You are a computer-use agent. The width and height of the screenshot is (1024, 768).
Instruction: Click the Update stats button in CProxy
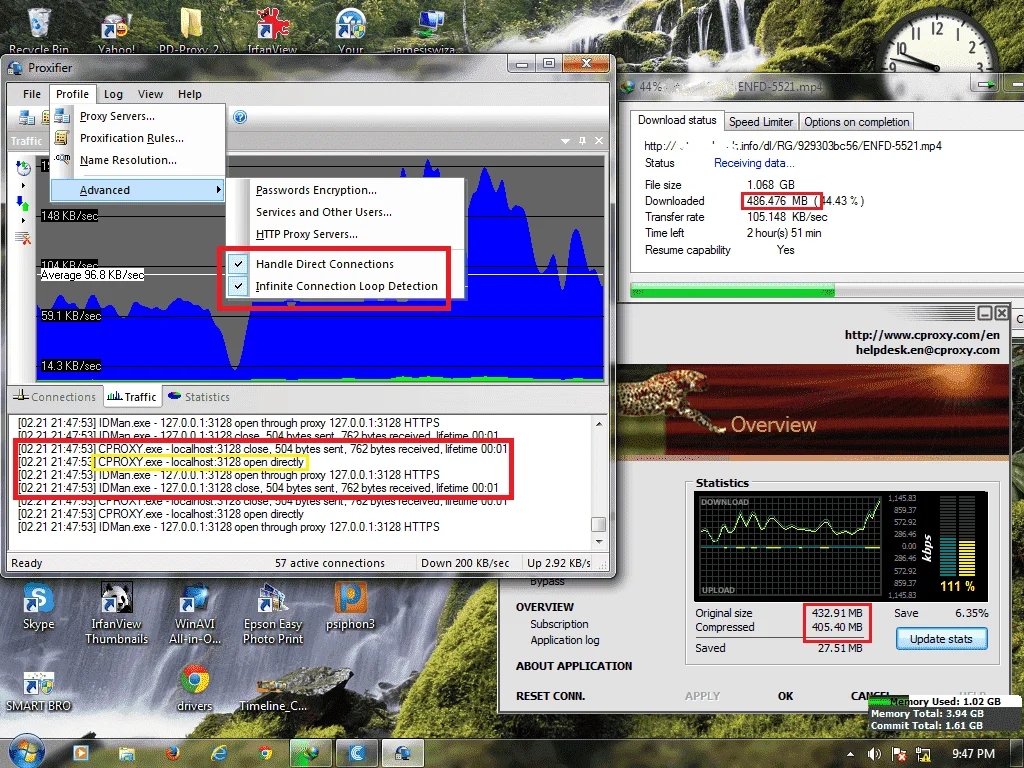pos(940,639)
